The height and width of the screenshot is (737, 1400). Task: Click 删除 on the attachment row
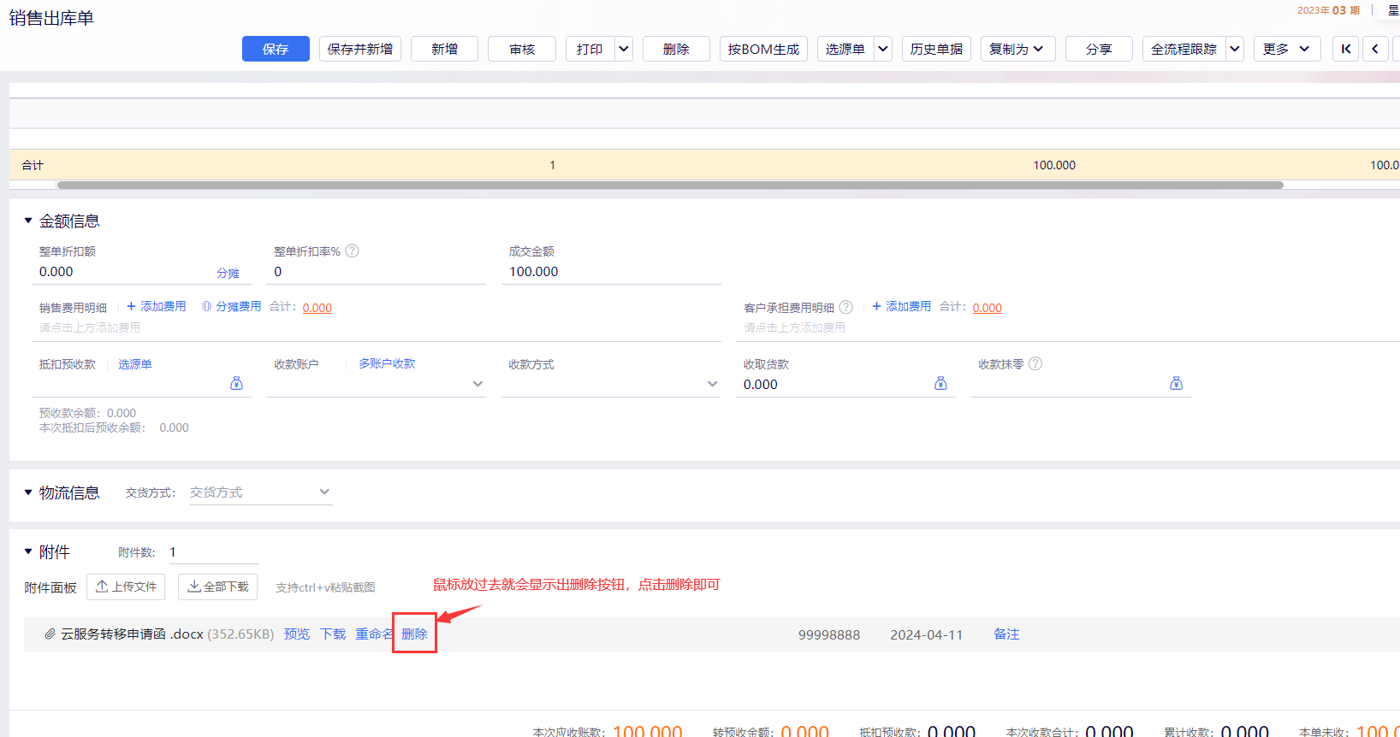point(414,634)
